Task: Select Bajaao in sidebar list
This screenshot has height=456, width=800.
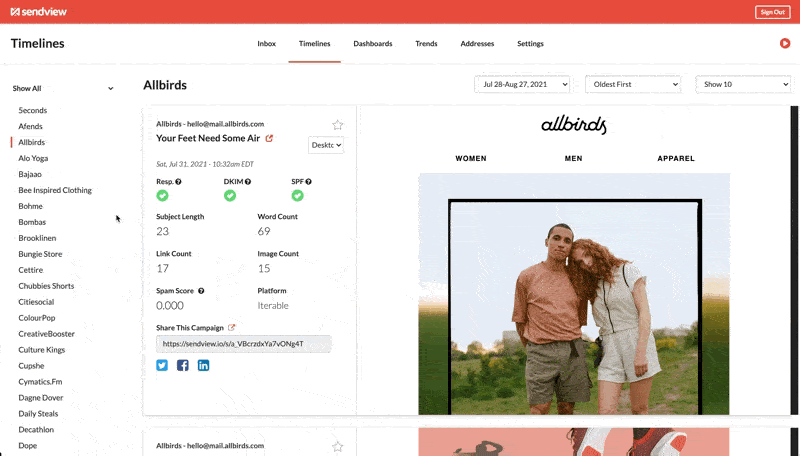Action: click(x=30, y=174)
